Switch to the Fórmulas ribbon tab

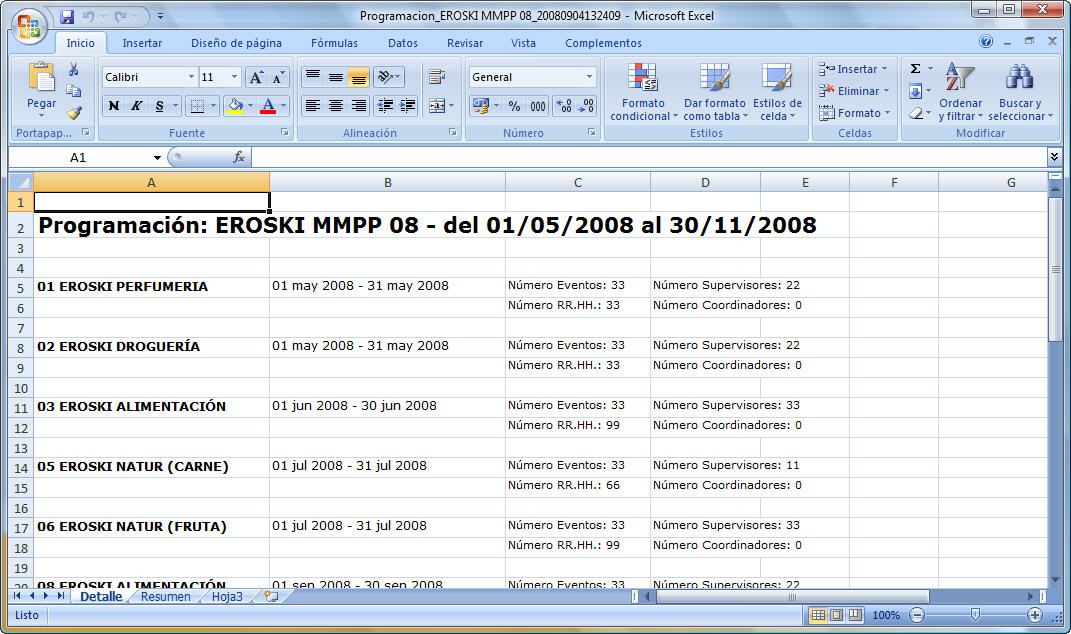tap(334, 43)
